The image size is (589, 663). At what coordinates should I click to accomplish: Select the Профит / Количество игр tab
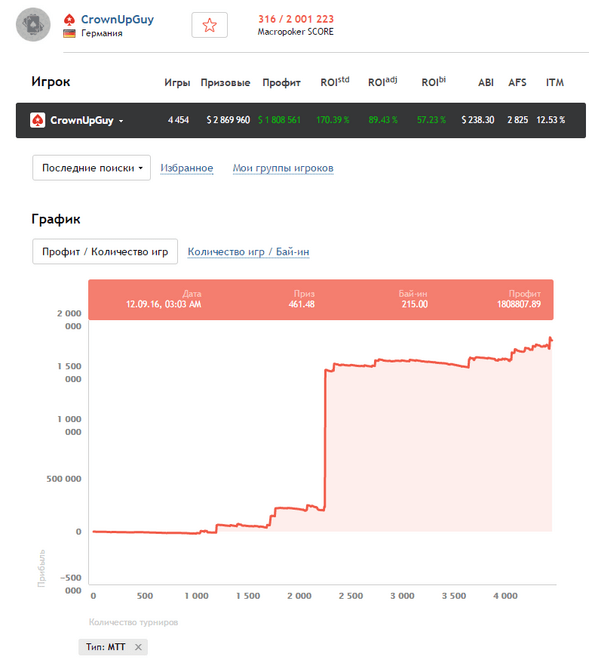[x=105, y=252]
